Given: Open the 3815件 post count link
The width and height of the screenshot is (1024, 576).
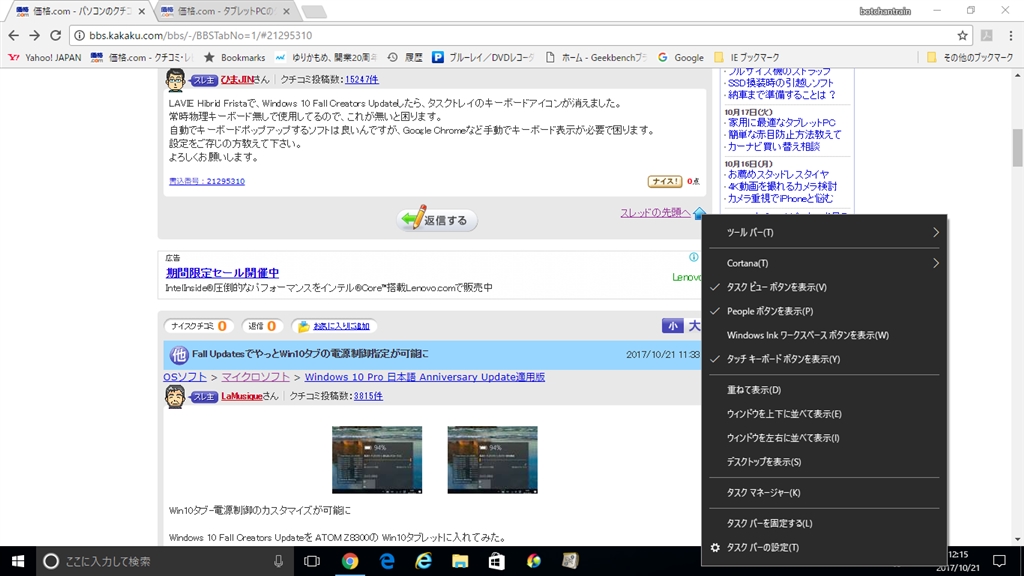Looking at the screenshot, I should click(368, 396).
